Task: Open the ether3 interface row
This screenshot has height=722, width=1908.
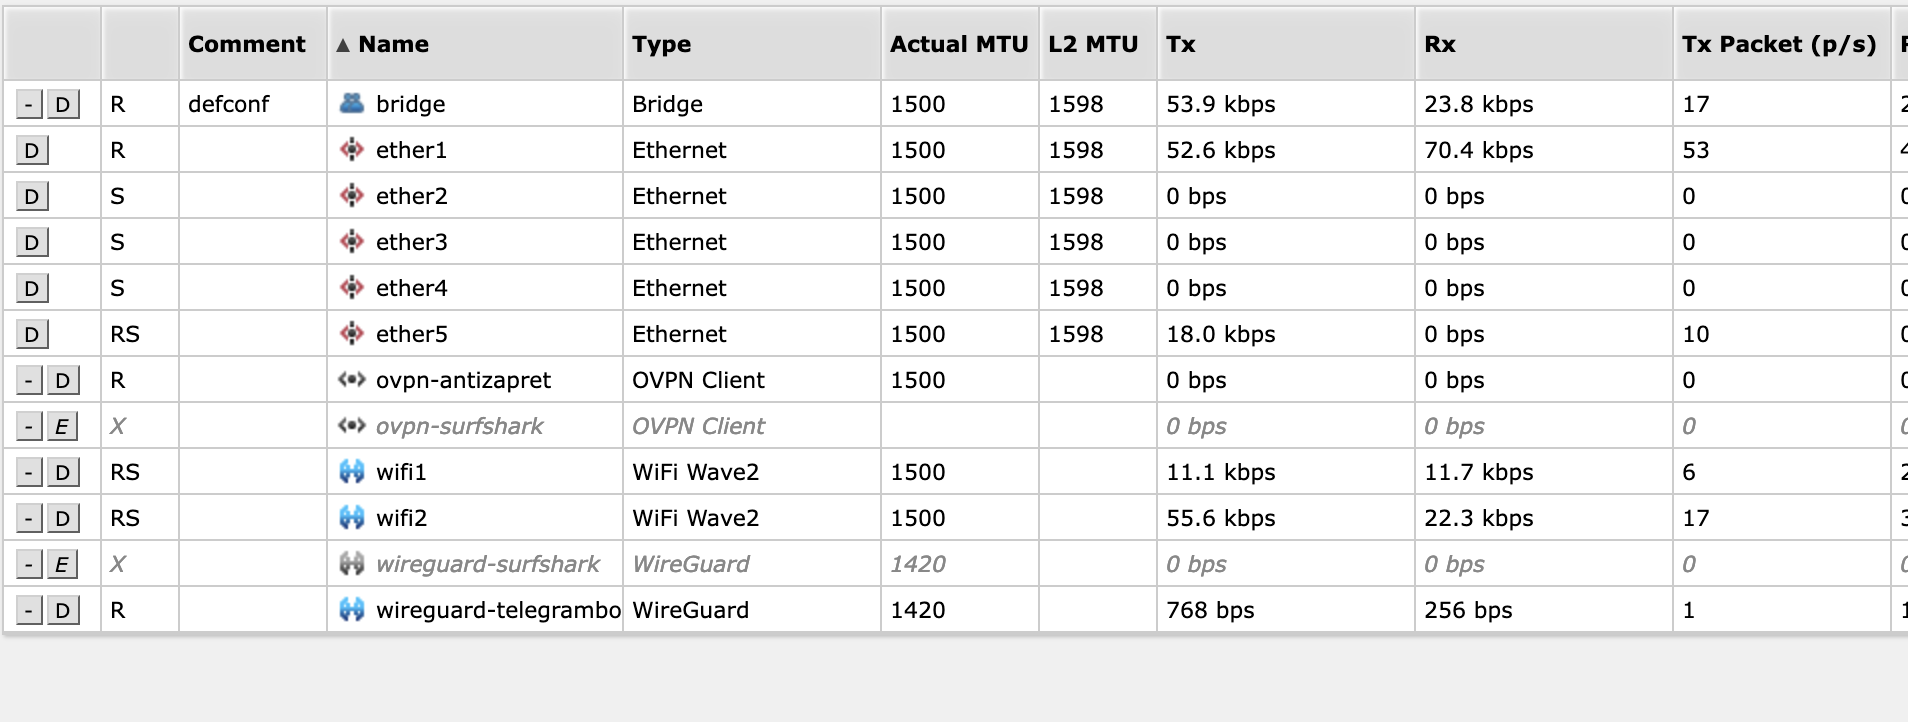Action: click(x=954, y=242)
